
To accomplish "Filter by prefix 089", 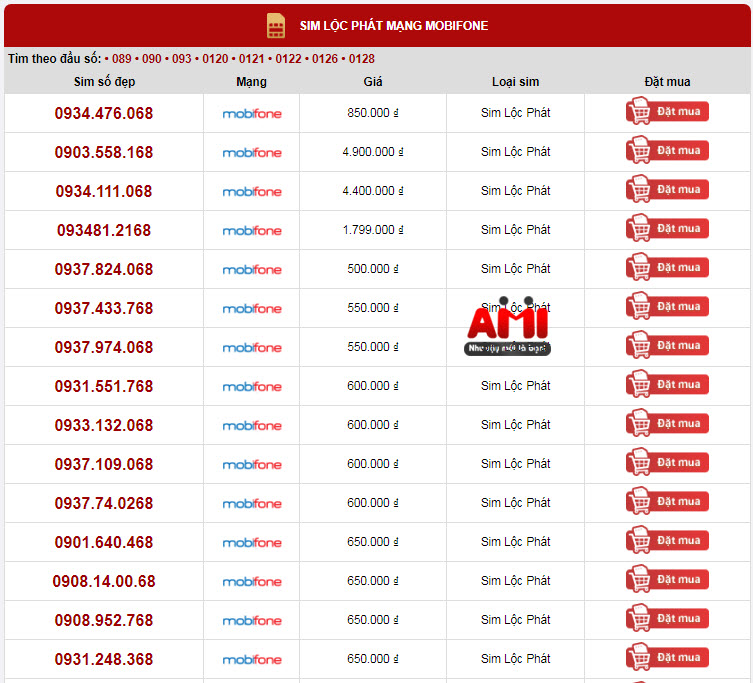I will 121,59.
